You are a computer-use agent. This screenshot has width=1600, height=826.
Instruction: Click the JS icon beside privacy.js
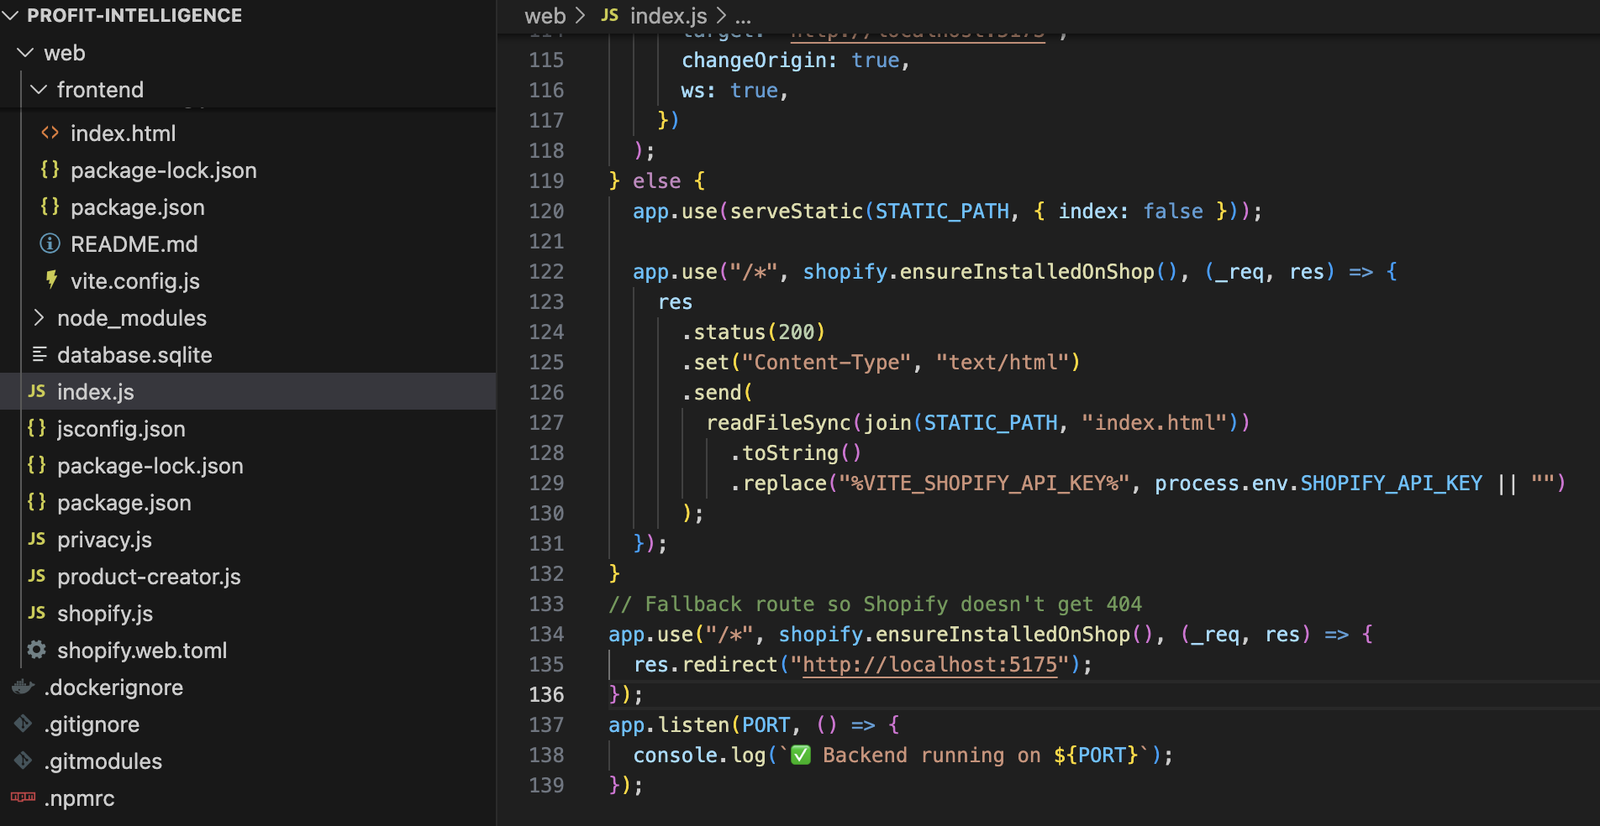(37, 540)
